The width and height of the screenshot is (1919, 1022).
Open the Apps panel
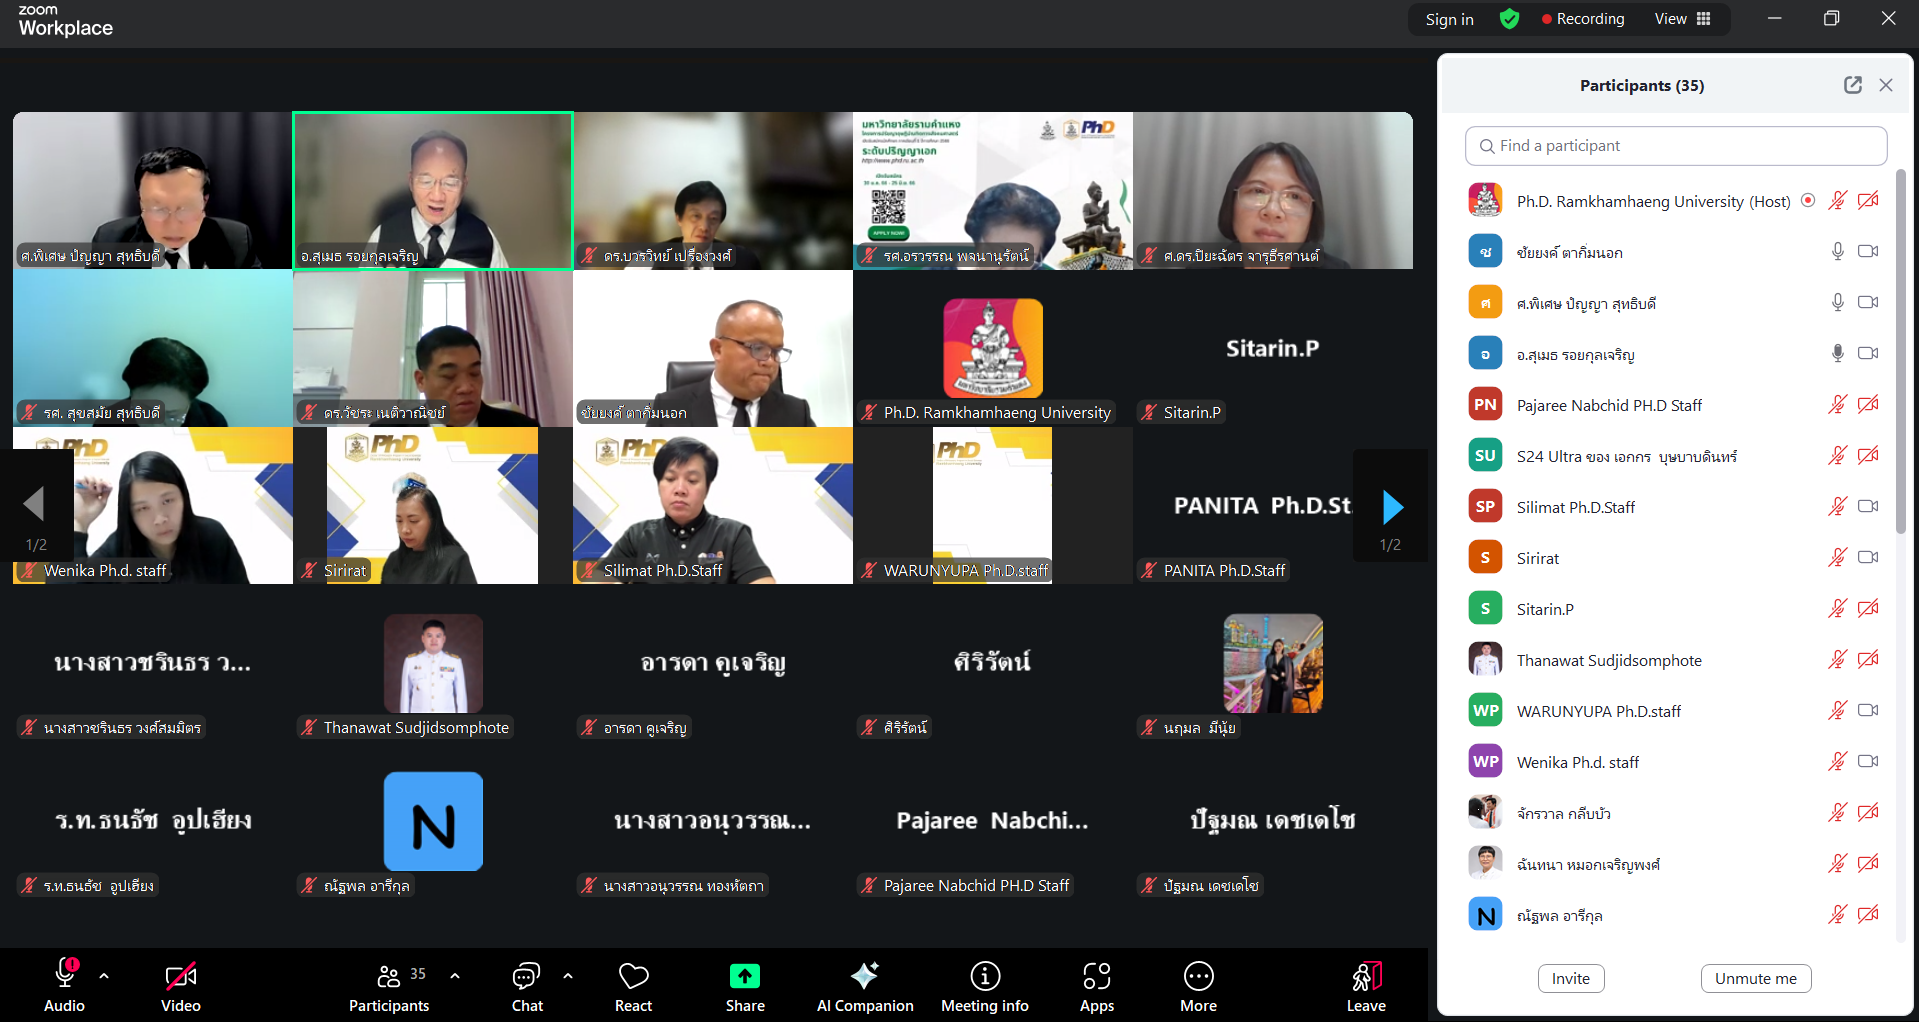[x=1096, y=986]
